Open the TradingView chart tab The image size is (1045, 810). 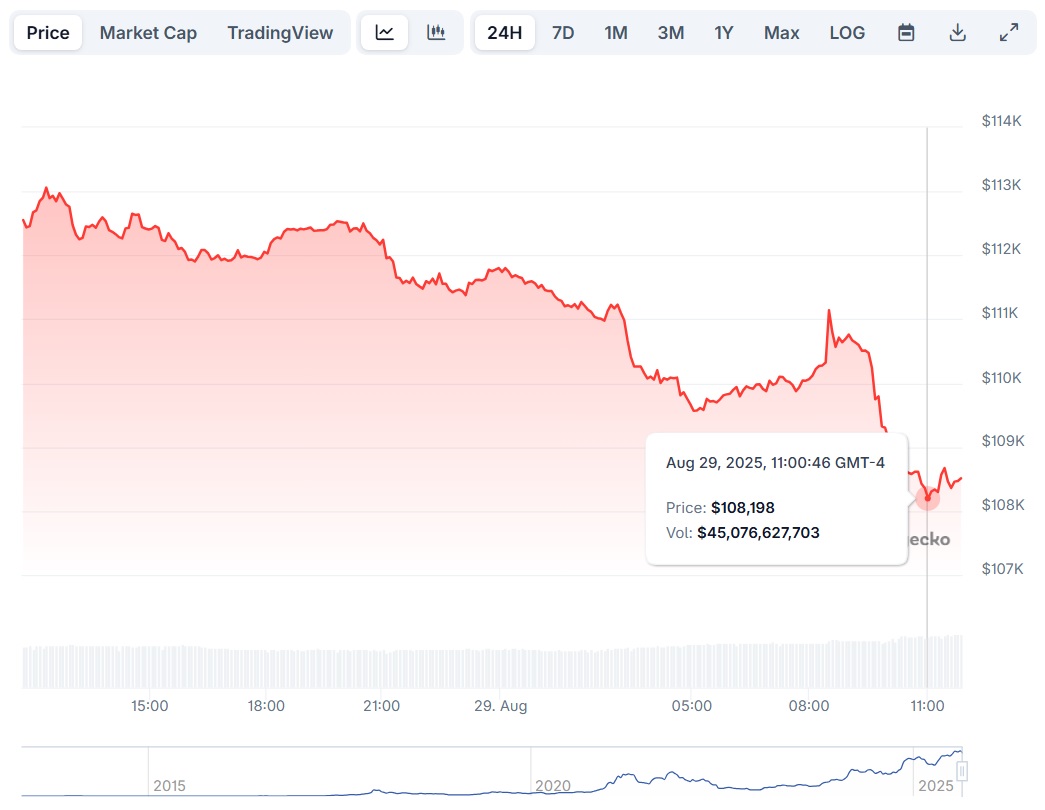pos(280,33)
